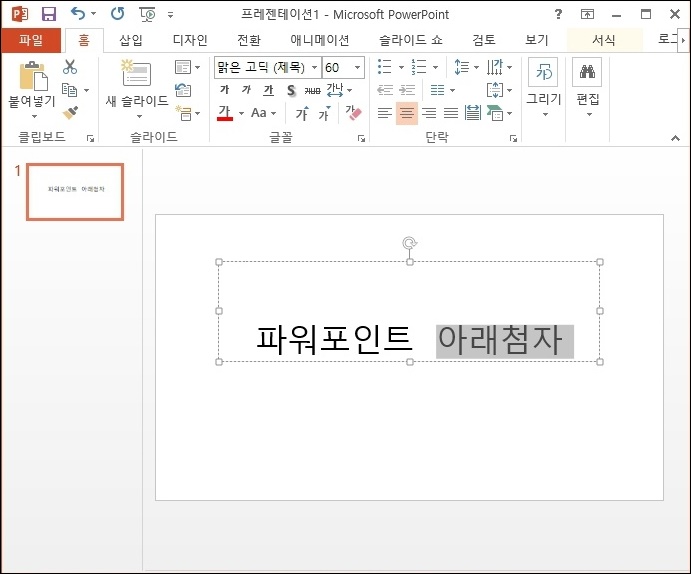The width and height of the screenshot is (691, 574).
Task: Clear all formatting eraser icon
Action: click(353, 113)
